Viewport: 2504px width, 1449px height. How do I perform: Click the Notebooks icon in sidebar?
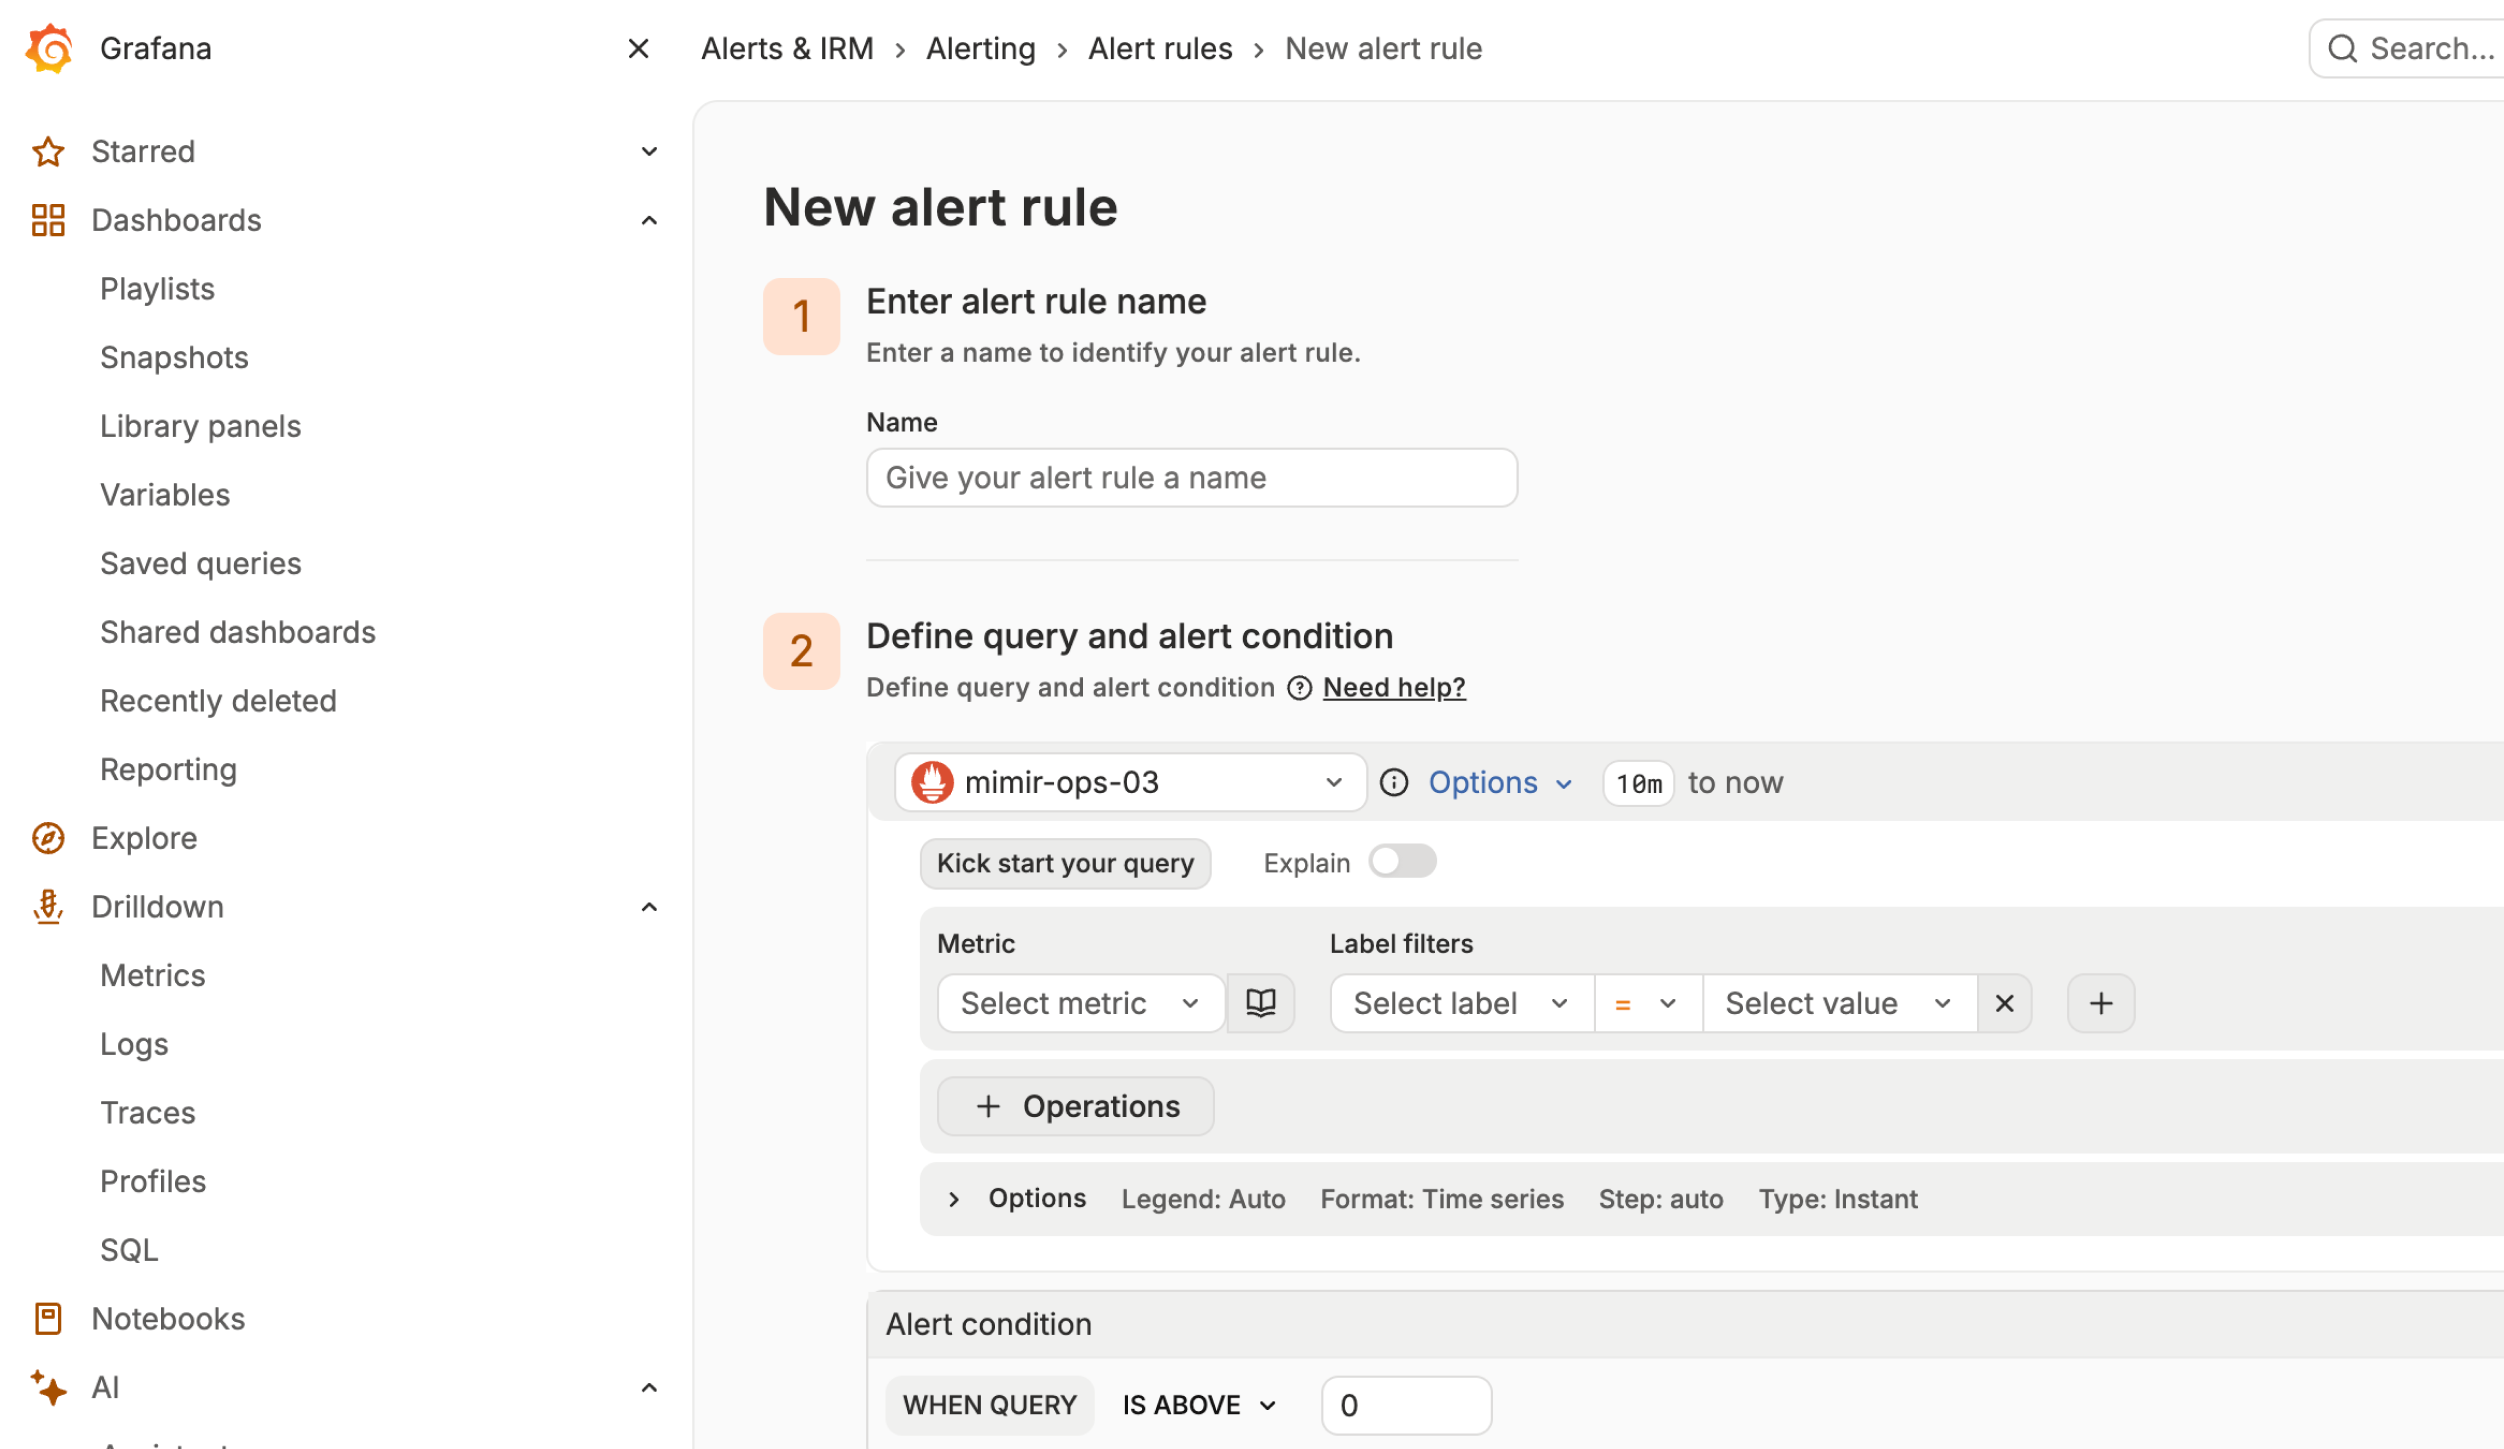pos(48,1319)
